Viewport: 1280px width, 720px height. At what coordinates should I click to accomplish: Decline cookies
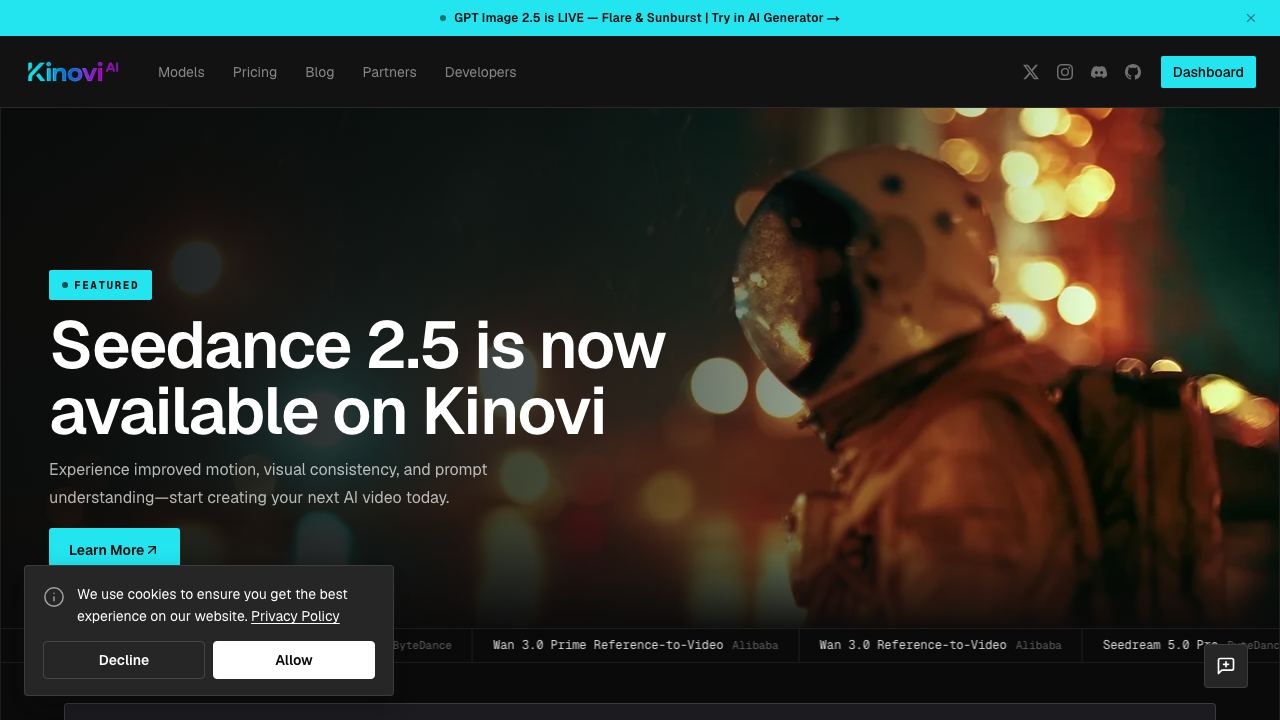click(x=124, y=660)
